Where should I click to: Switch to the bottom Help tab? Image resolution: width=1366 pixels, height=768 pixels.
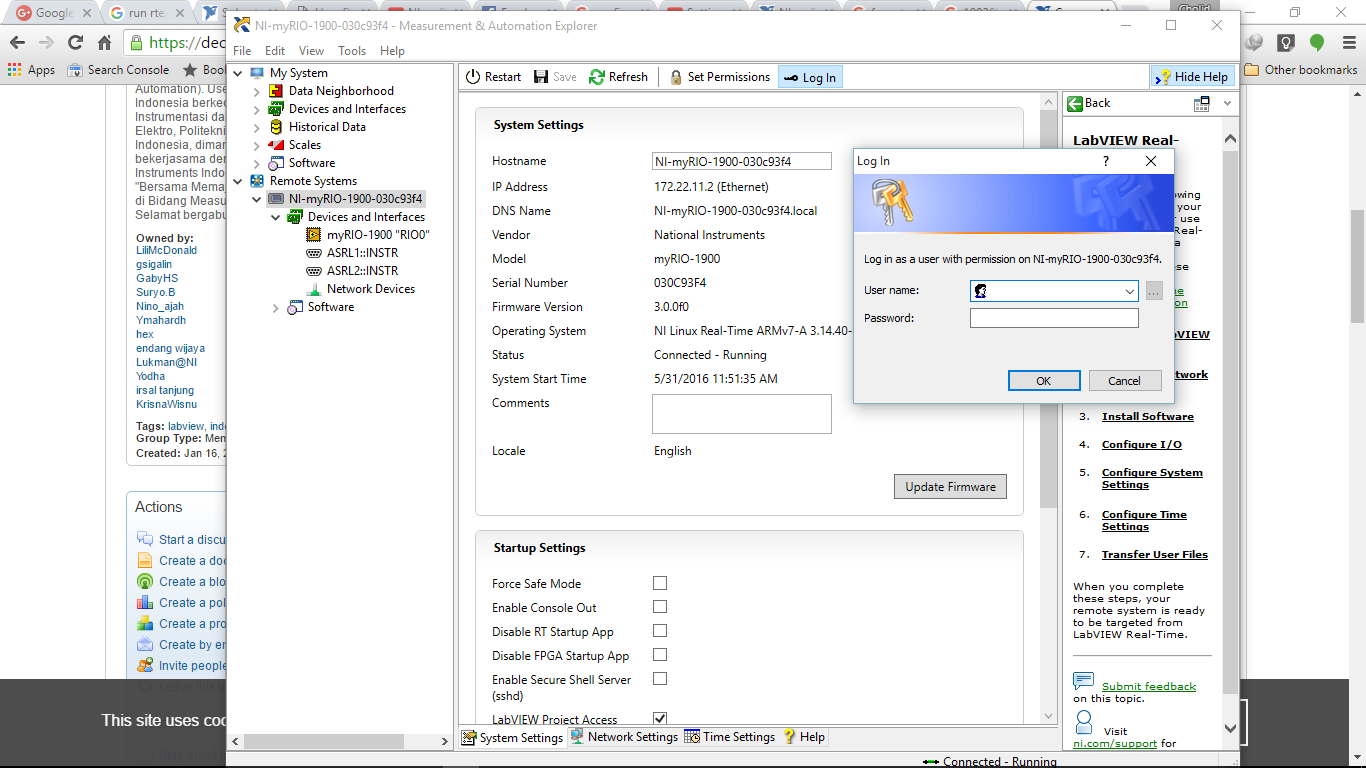pyautogui.click(x=804, y=737)
